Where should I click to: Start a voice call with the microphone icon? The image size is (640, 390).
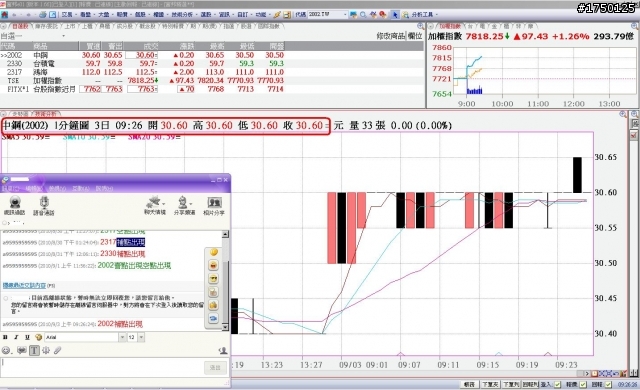[x=44, y=205]
